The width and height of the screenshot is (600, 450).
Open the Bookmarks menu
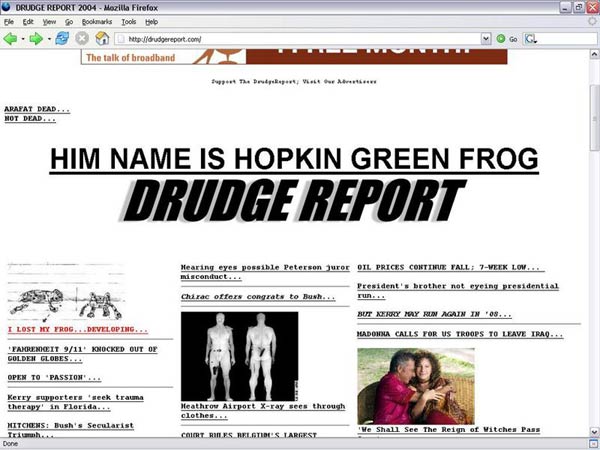tap(97, 22)
